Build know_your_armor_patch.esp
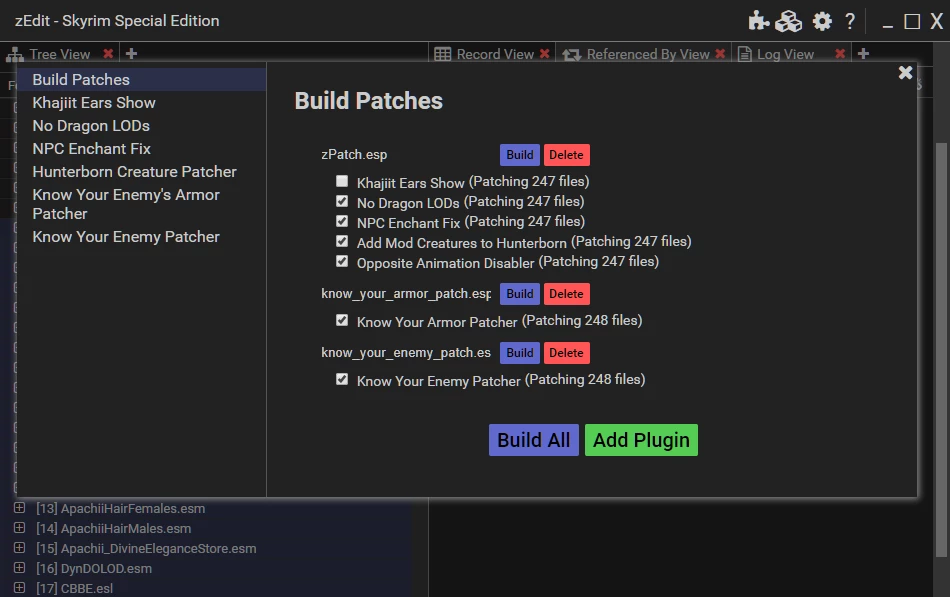 (520, 294)
